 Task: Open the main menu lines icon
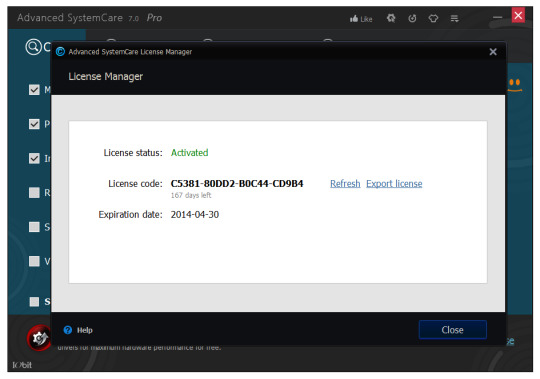tap(455, 18)
